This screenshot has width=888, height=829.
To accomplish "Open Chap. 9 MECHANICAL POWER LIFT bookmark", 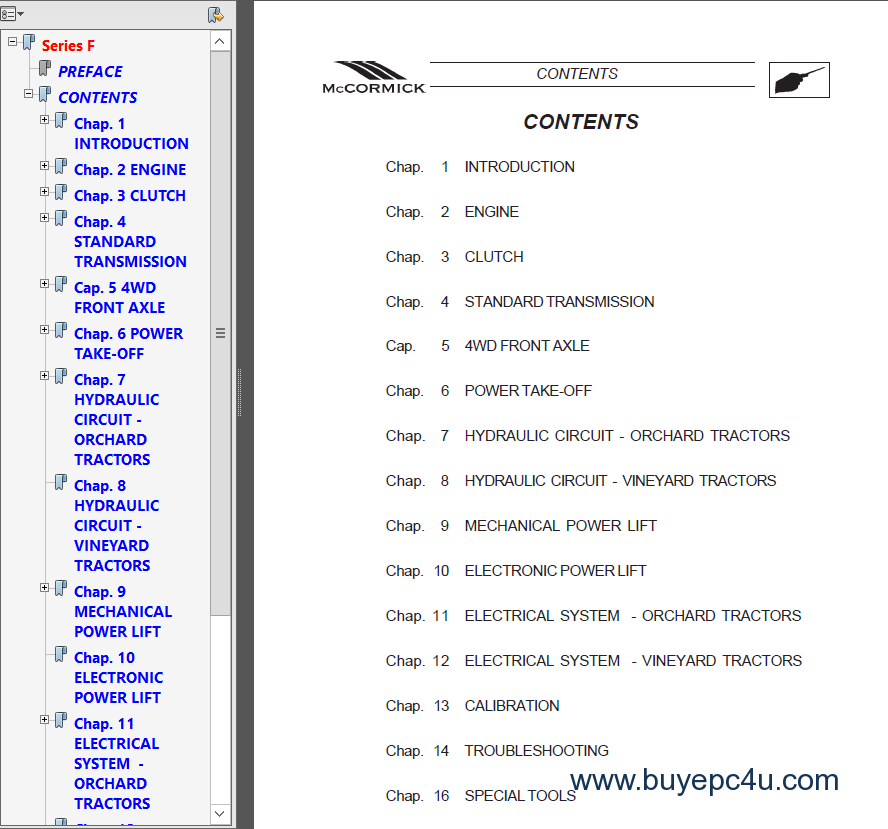I will pos(123,612).
